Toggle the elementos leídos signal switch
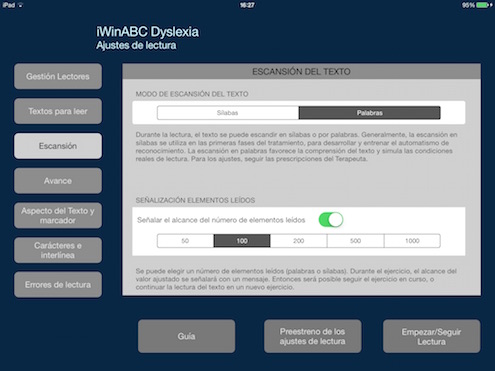 click(331, 220)
